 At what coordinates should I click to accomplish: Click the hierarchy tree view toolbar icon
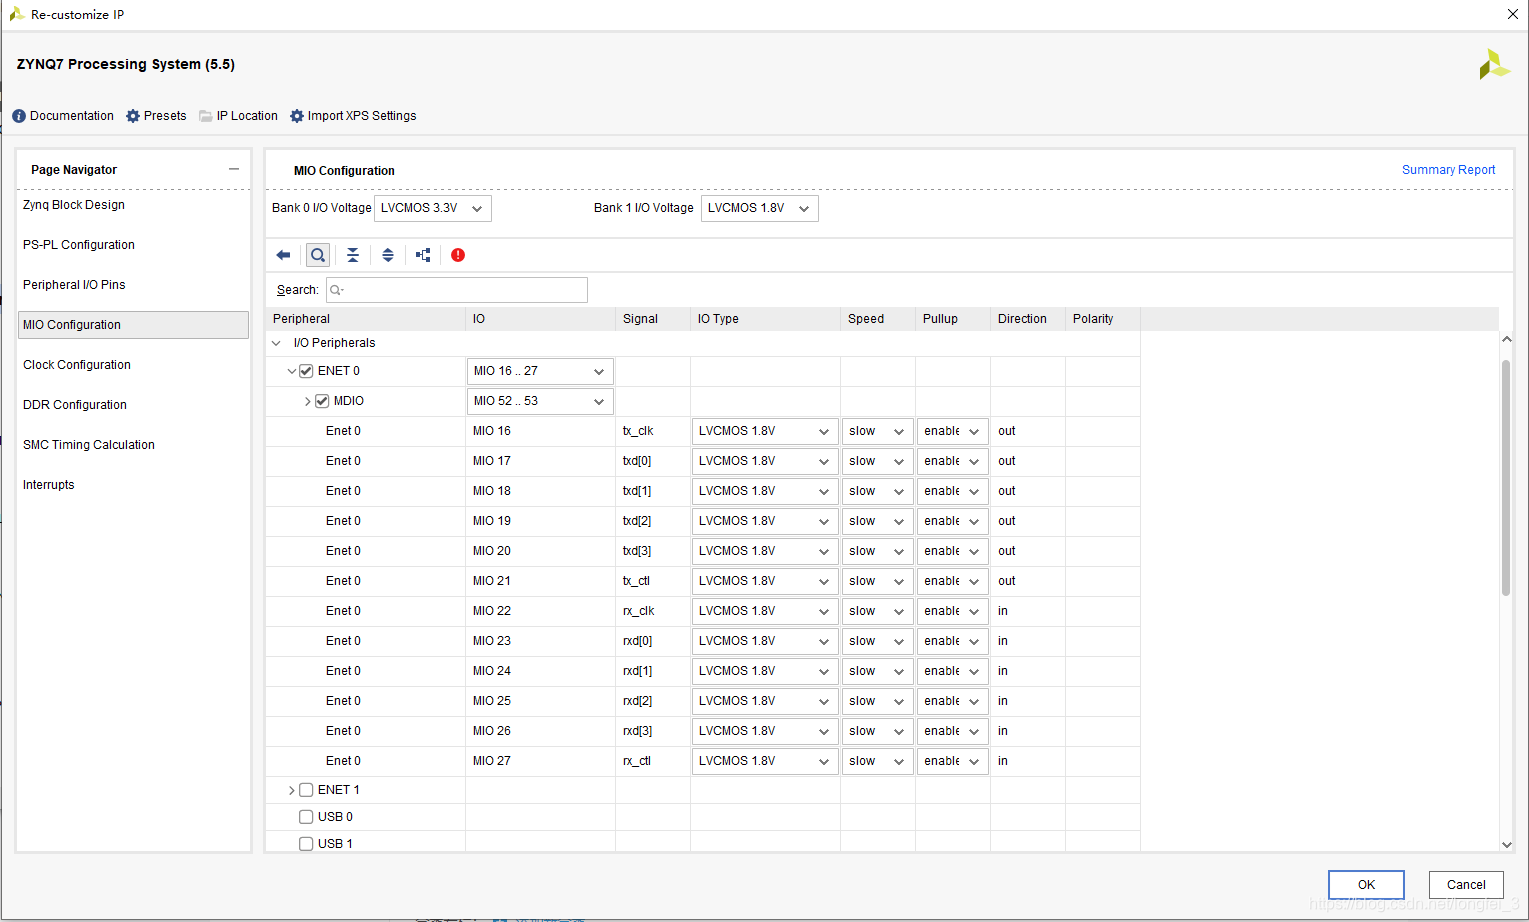click(x=423, y=255)
